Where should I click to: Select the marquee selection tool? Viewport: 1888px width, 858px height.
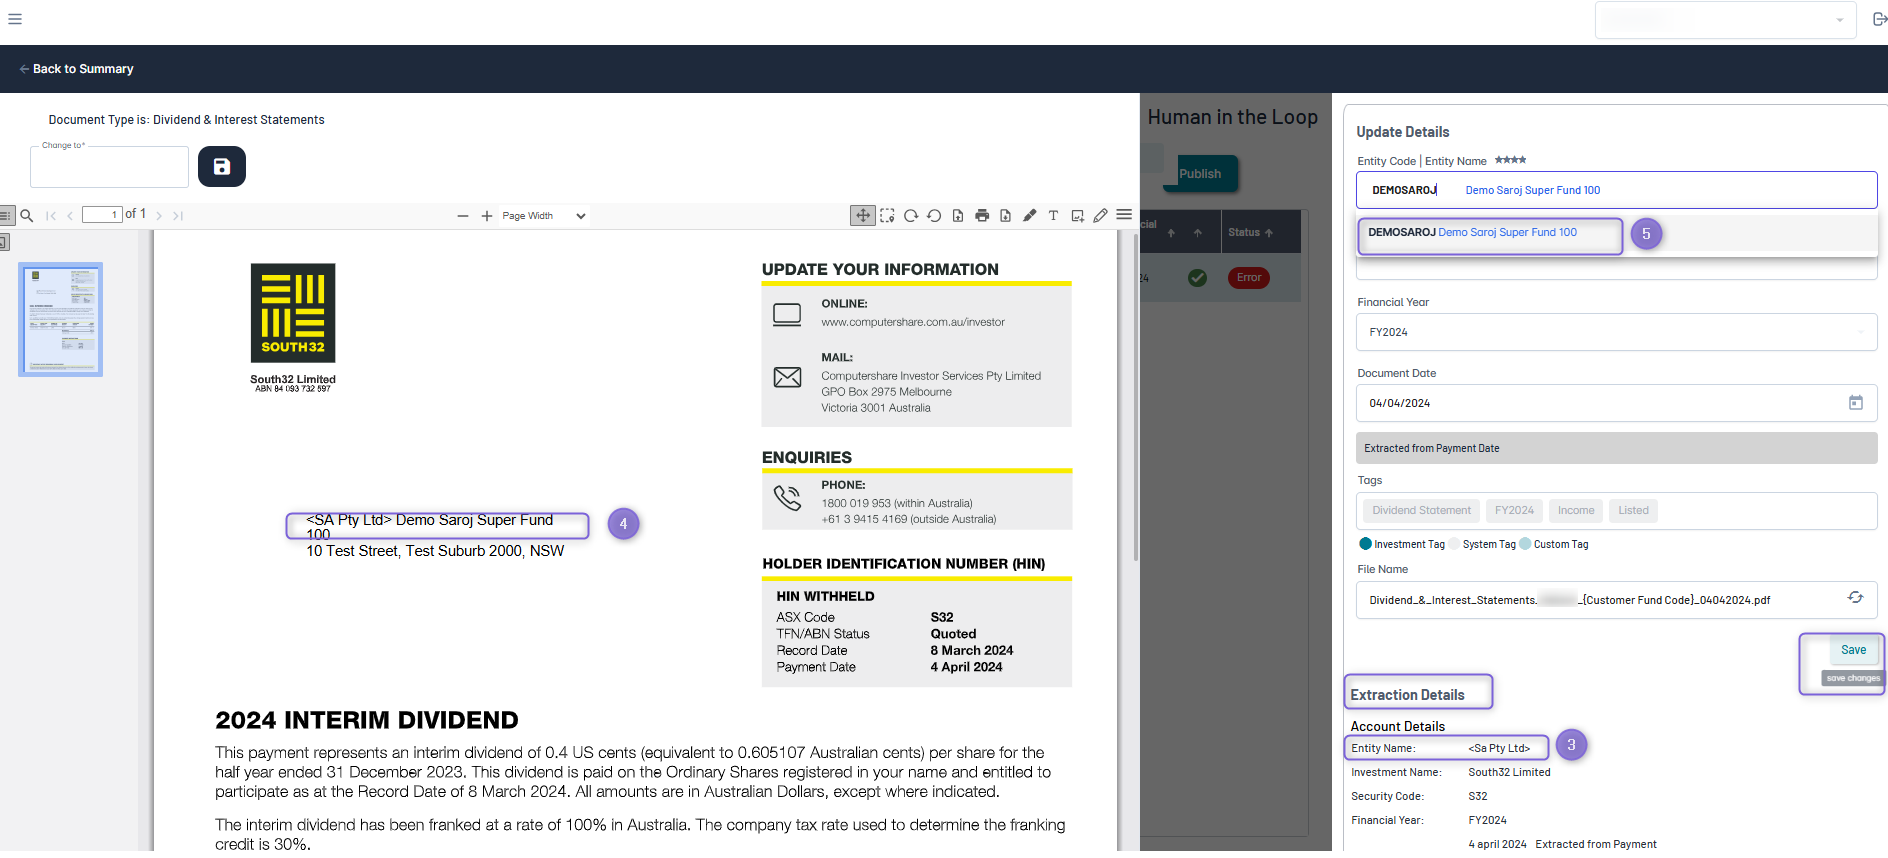tap(887, 215)
